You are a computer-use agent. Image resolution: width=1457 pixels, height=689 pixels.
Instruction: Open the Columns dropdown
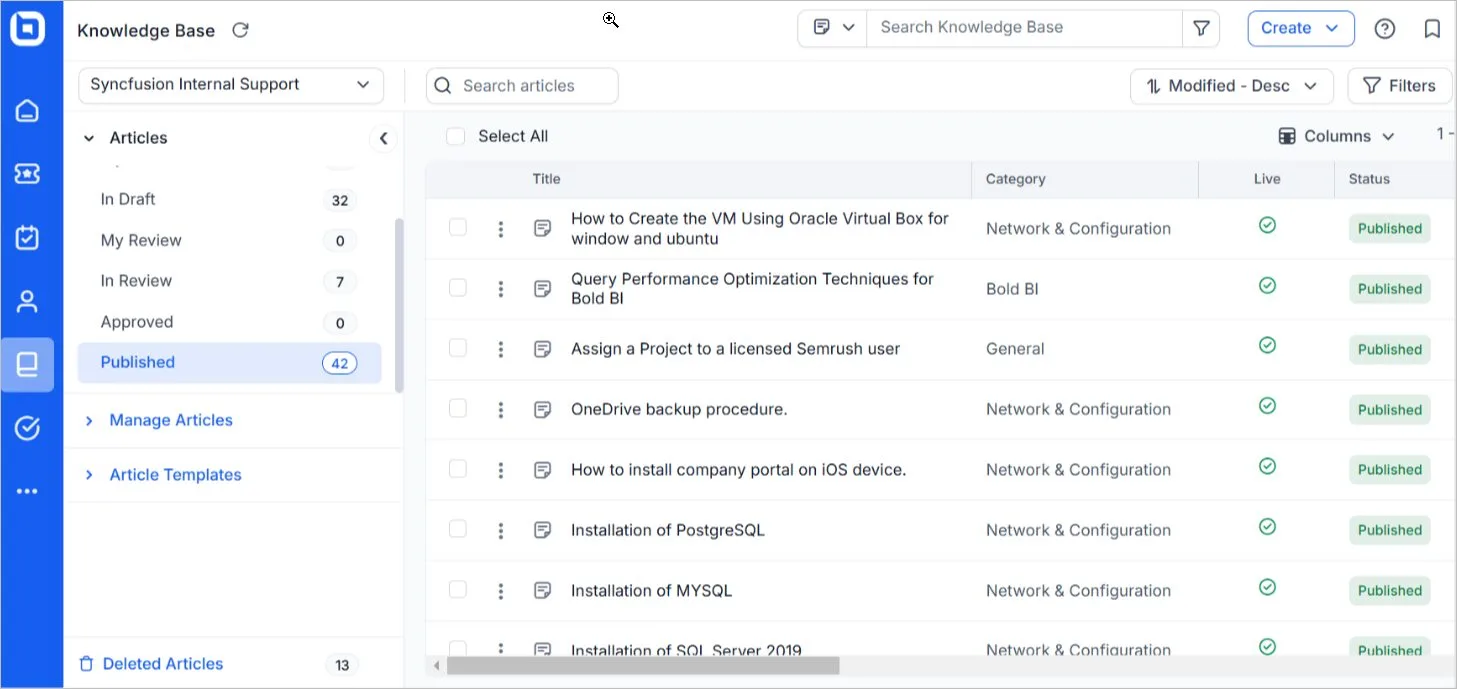point(1336,136)
